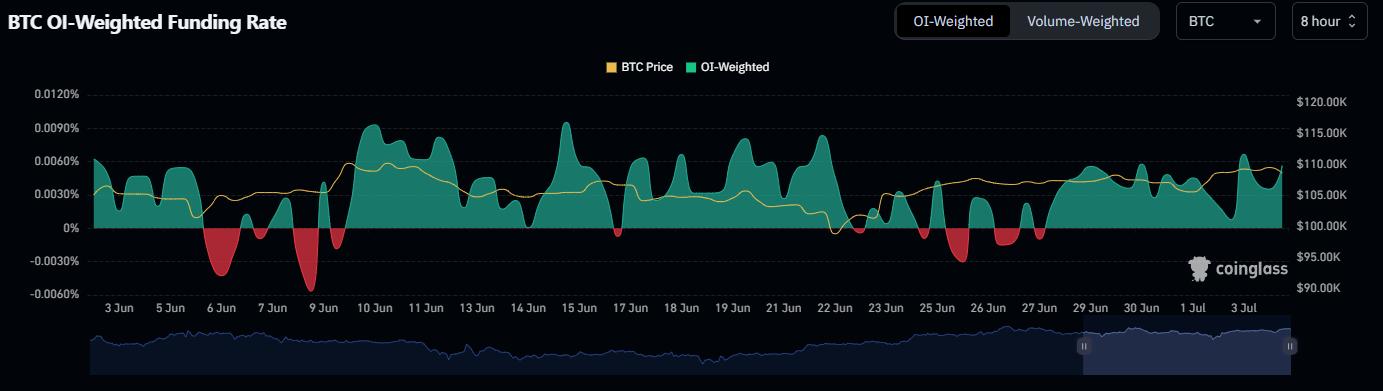Switch to Volume-Weighted tab
This screenshot has width=1383, height=391.
click(1083, 21)
